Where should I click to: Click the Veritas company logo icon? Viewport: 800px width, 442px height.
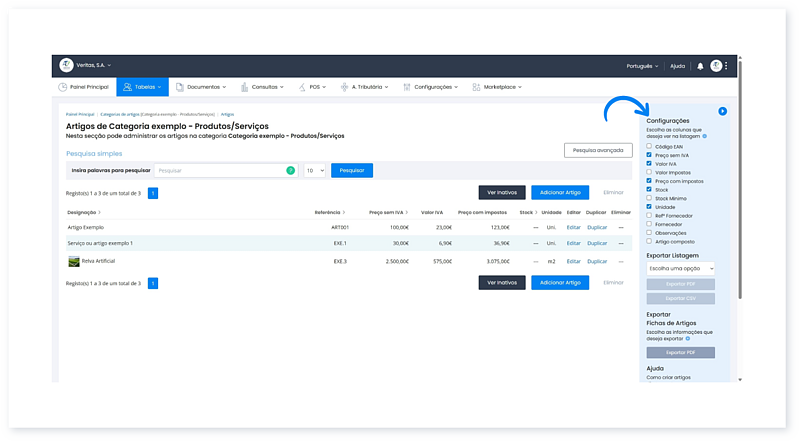coord(65,66)
